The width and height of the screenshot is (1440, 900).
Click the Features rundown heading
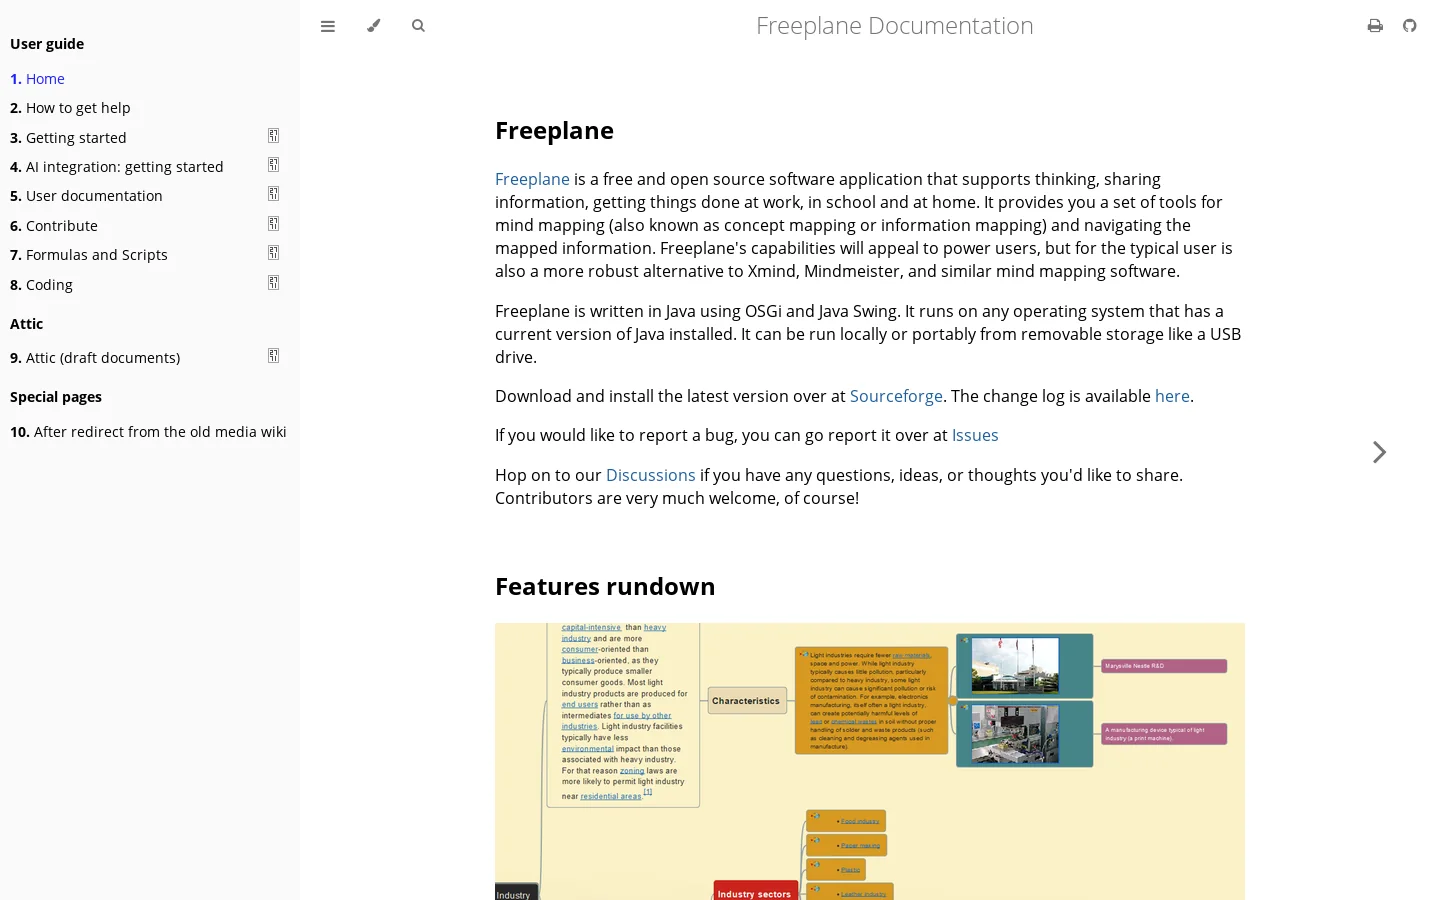605,587
